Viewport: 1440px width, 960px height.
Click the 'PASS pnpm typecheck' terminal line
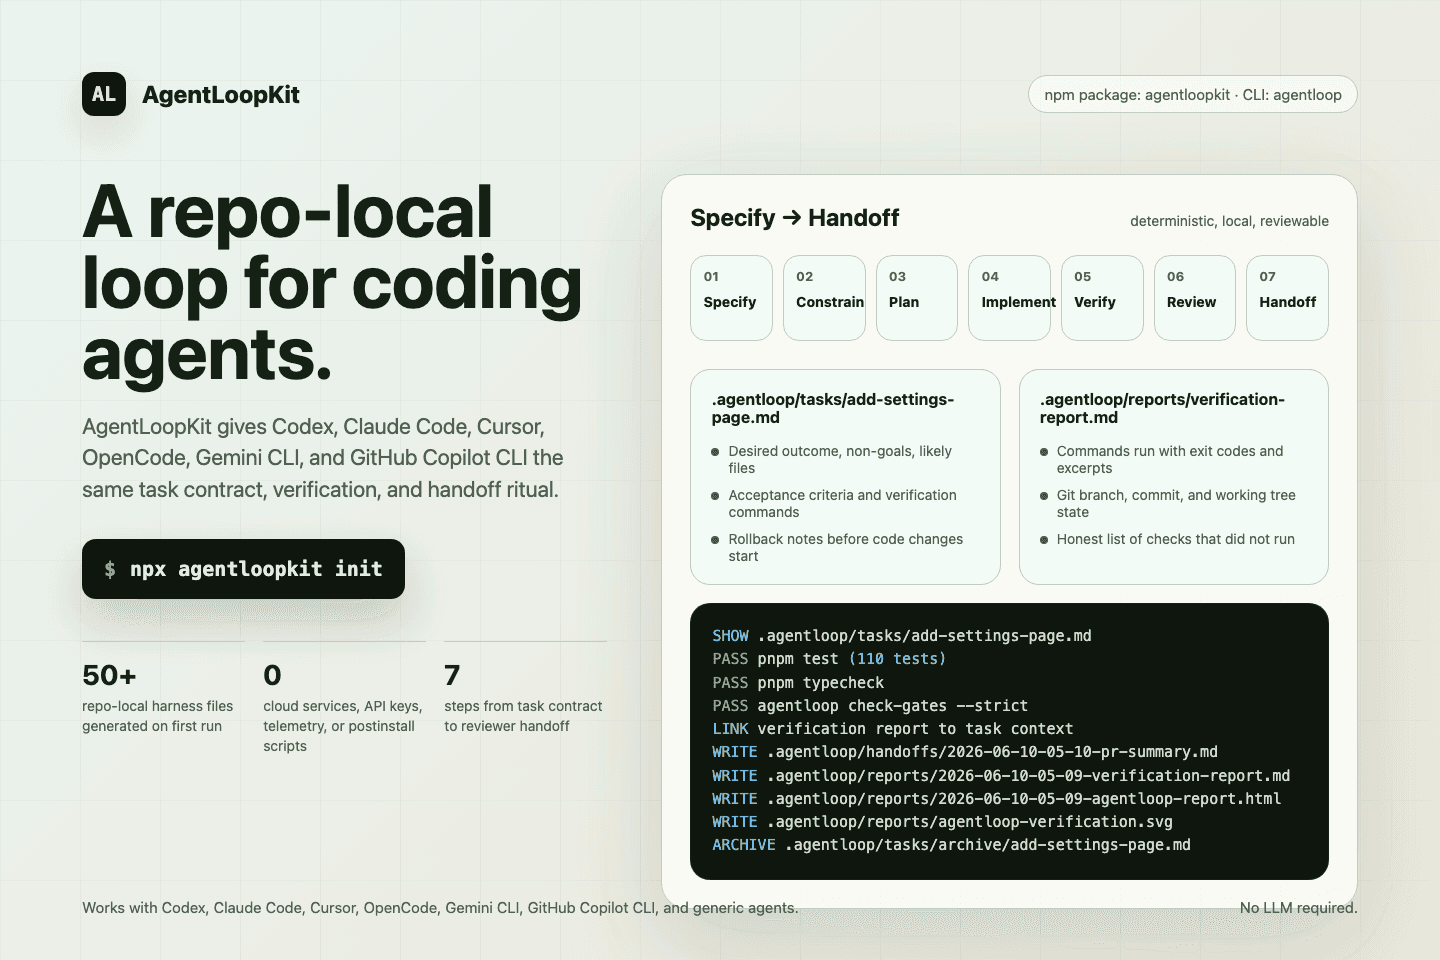(x=798, y=683)
